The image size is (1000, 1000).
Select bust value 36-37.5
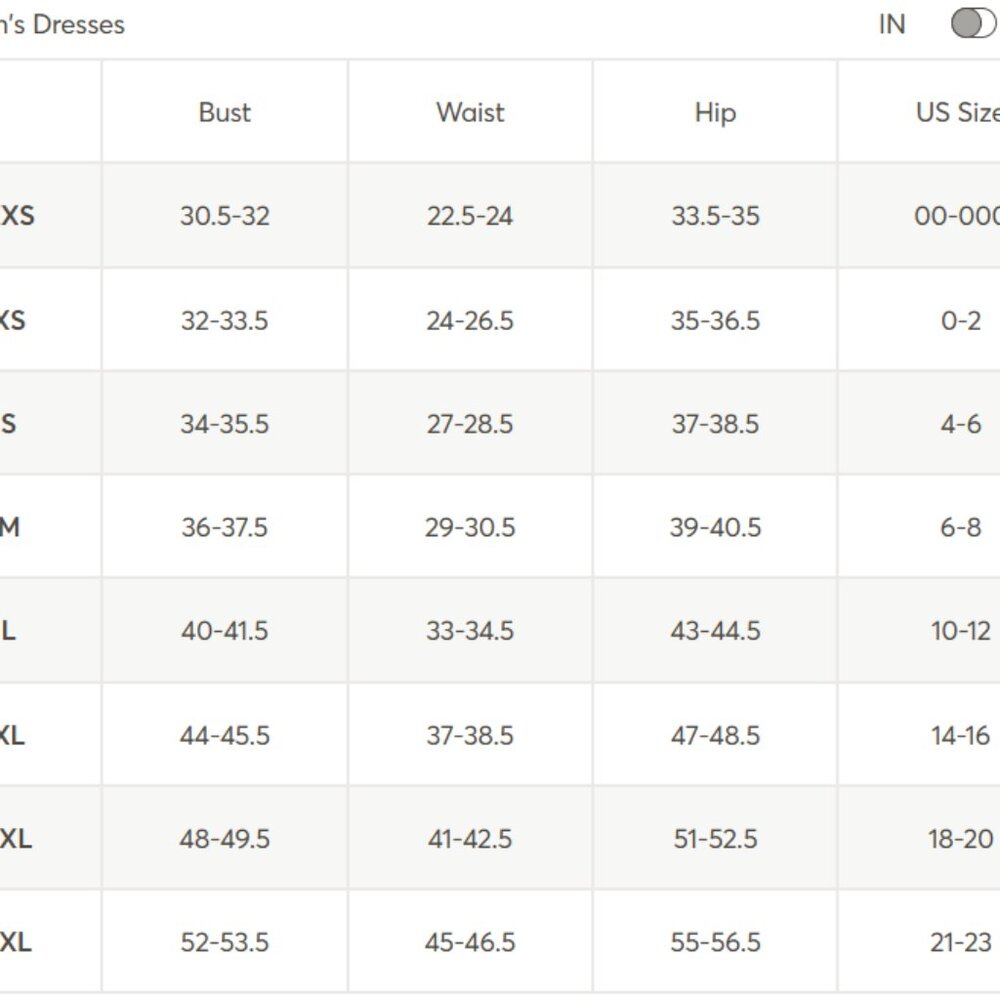[224, 527]
